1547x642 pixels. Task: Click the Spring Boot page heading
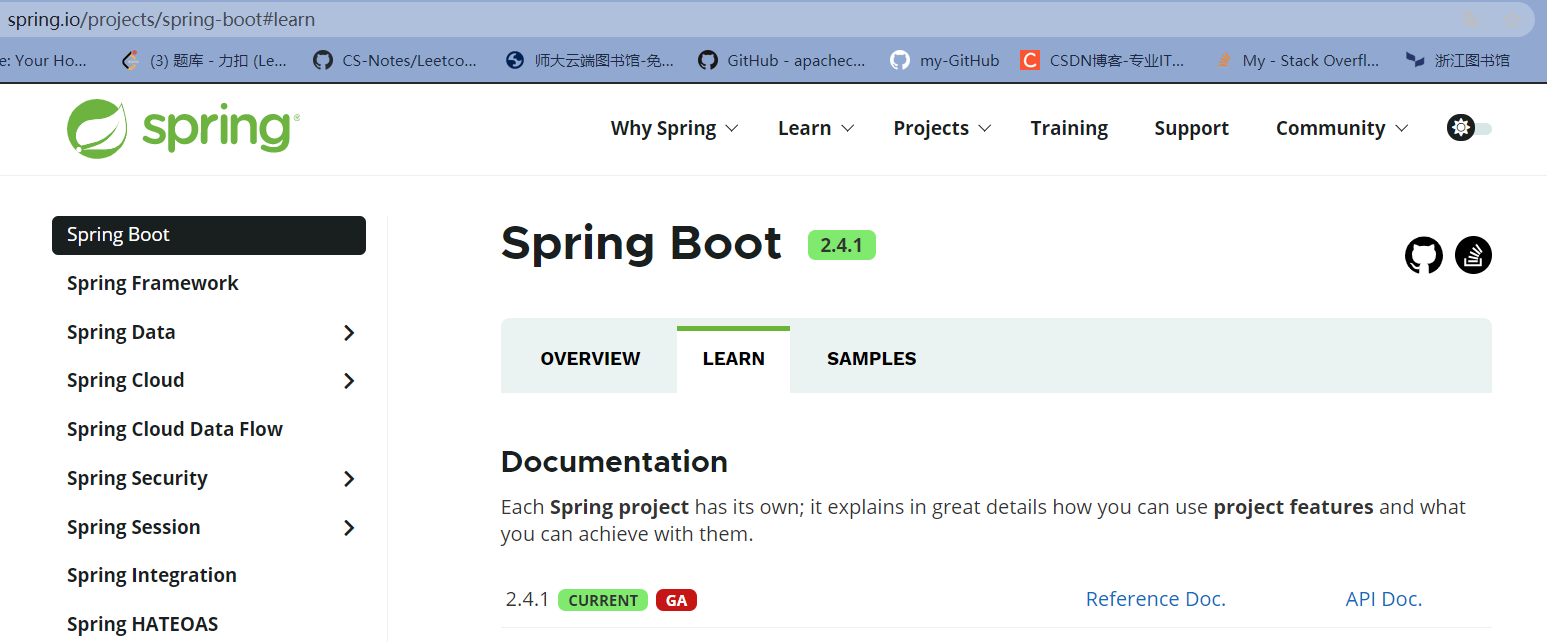pyautogui.click(x=641, y=243)
